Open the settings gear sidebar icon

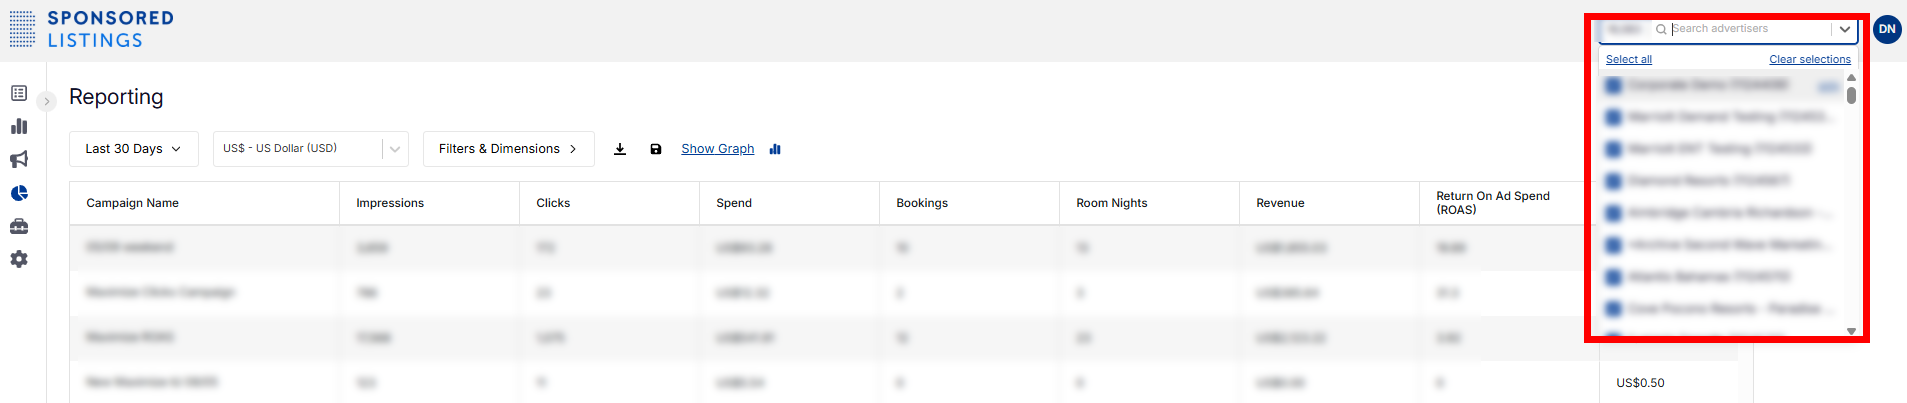[x=19, y=259]
